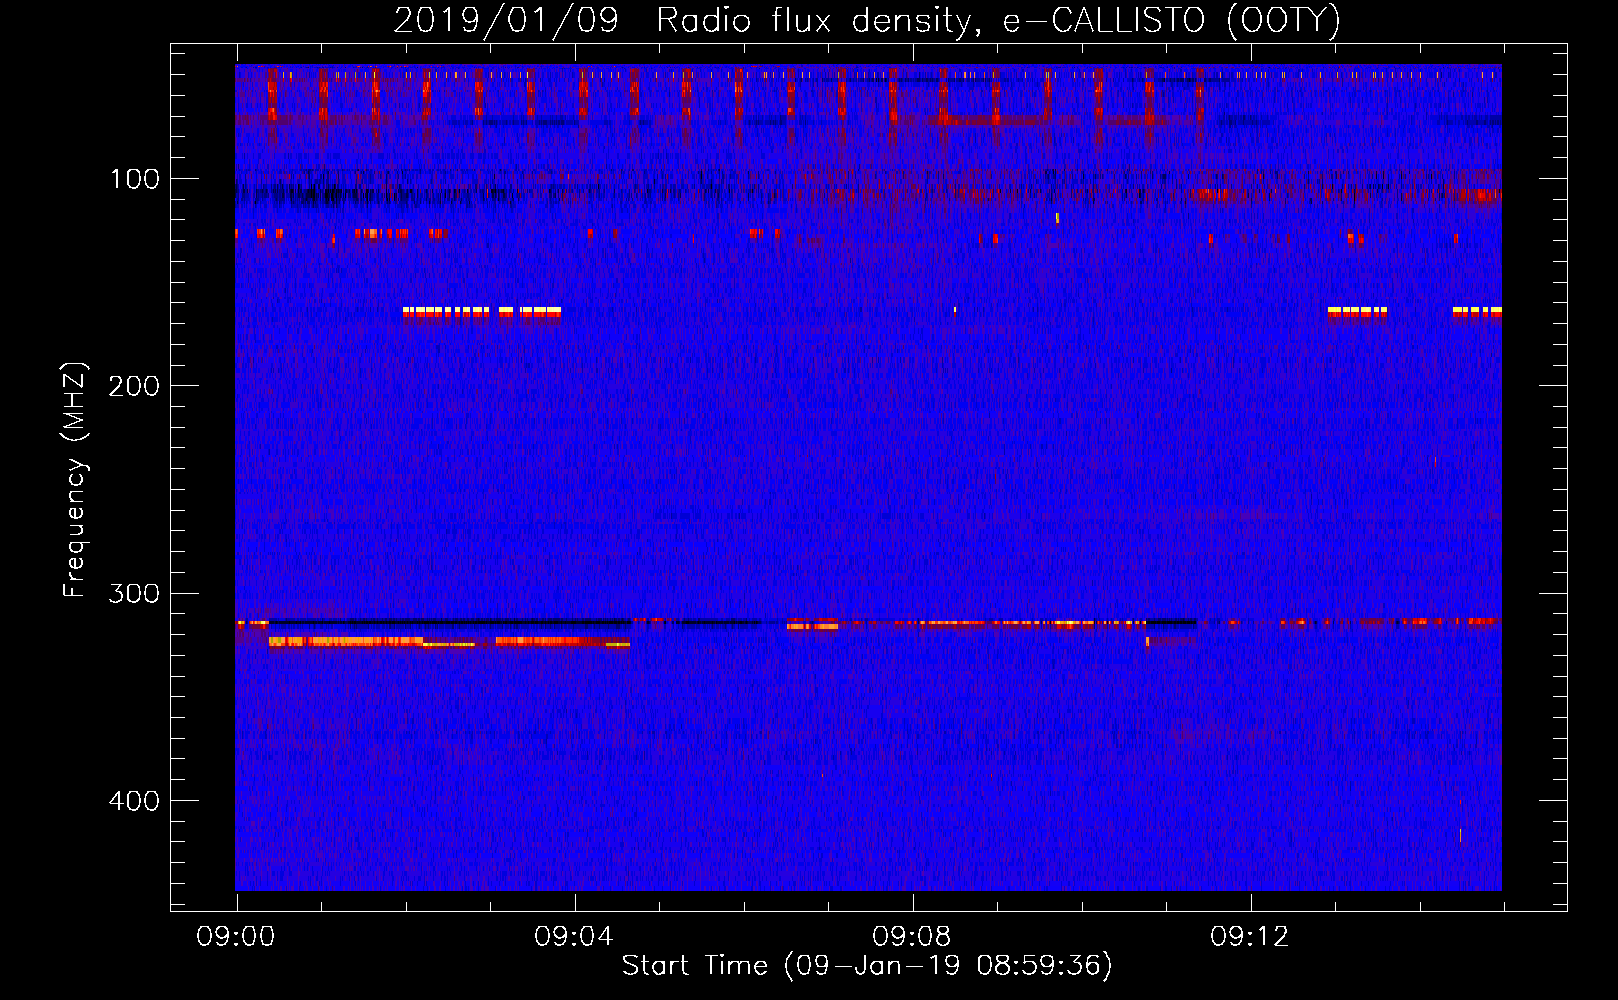This screenshot has height=1000, width=1618.
Task: Click the 09:12 time tick label
Action: 1250,937
